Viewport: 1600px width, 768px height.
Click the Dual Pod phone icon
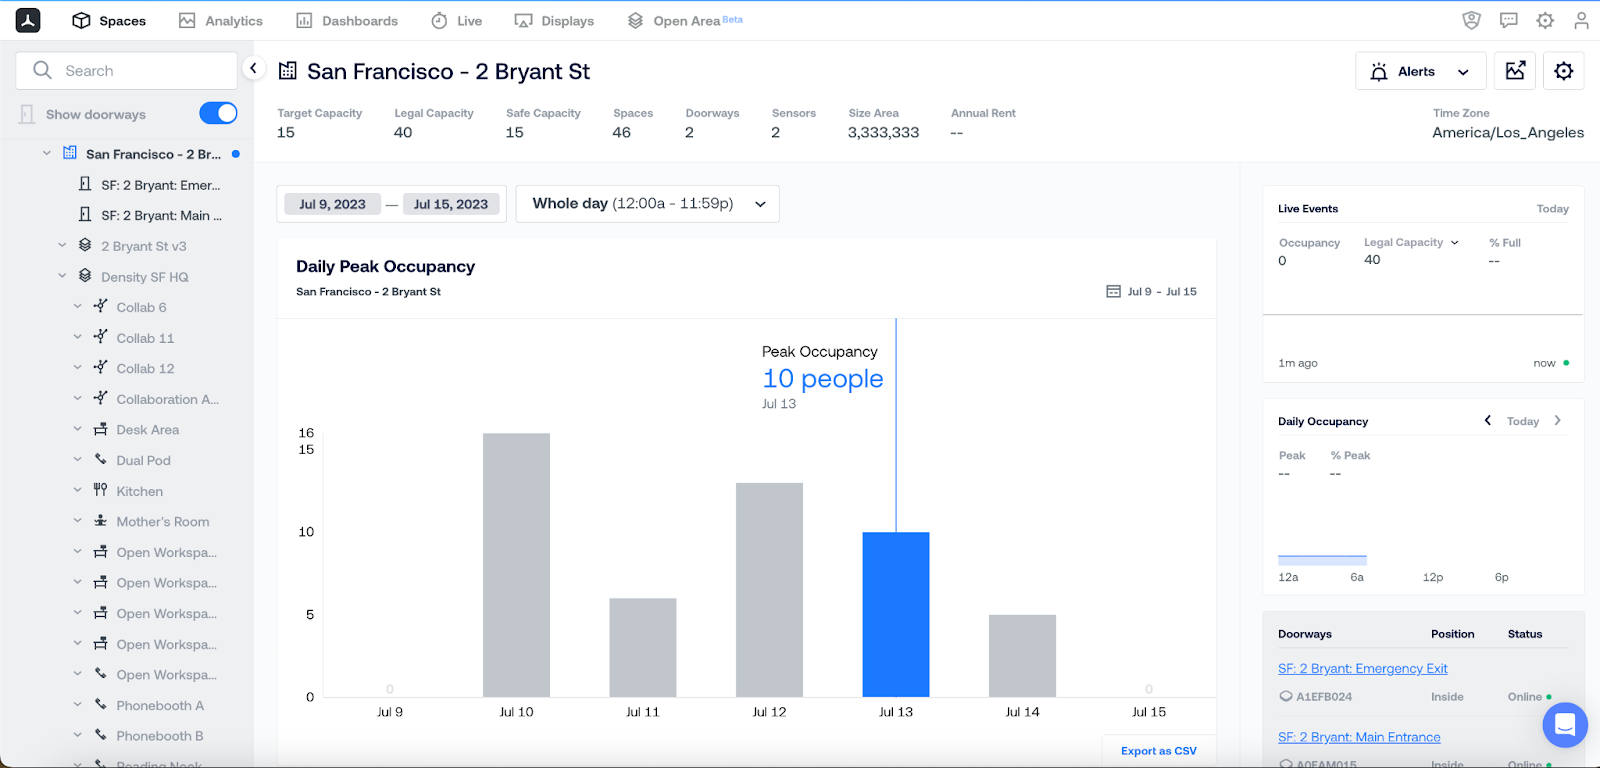pos(100,459)
